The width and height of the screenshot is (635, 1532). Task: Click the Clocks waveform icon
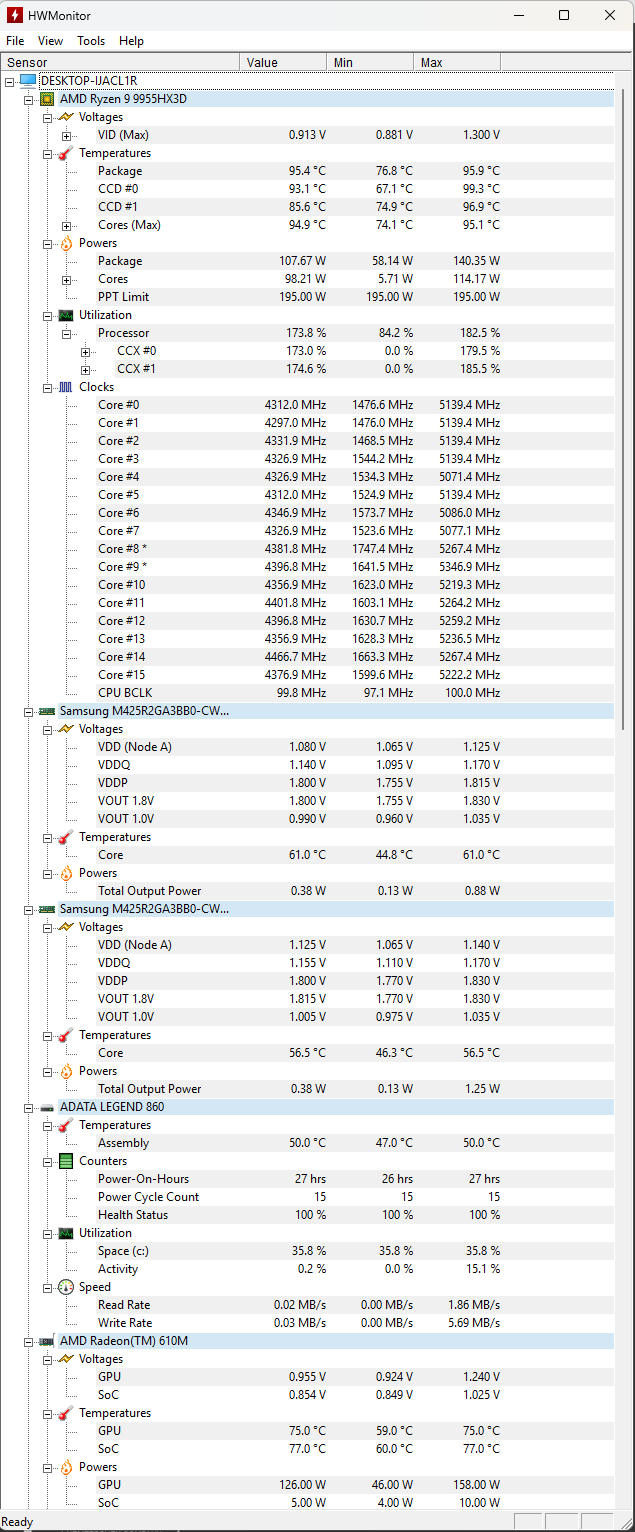point(66,387)
